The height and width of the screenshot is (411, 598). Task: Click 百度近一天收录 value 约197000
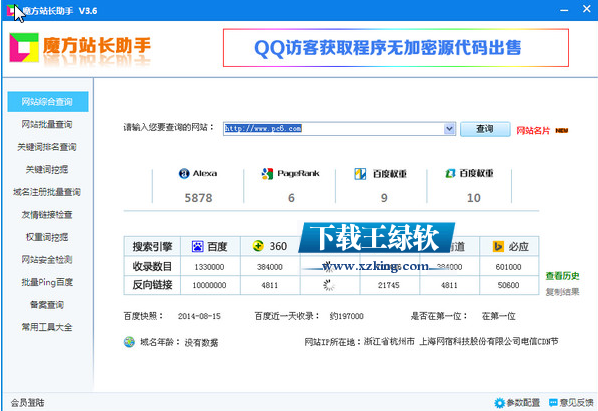pyautogui.click(x=346, y=316)
